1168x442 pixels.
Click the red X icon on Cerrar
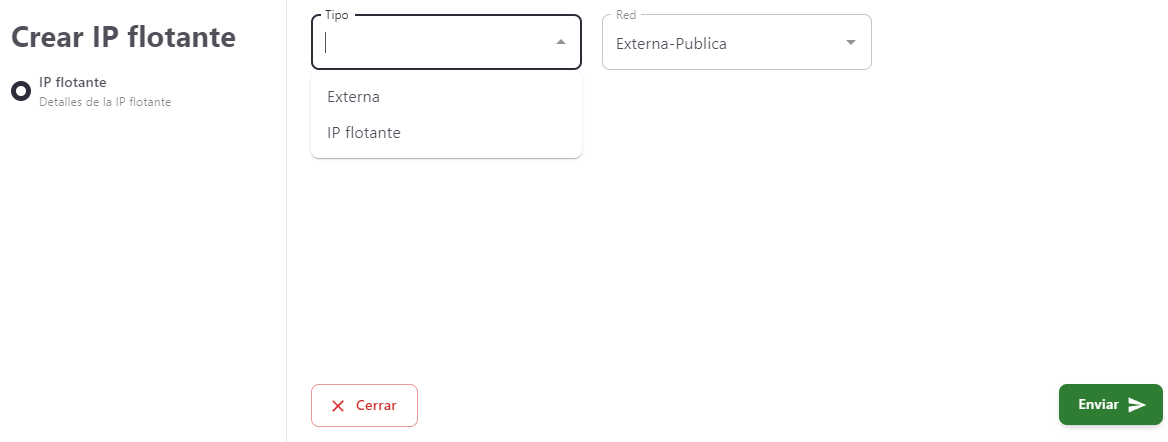(x=338, y=406)
